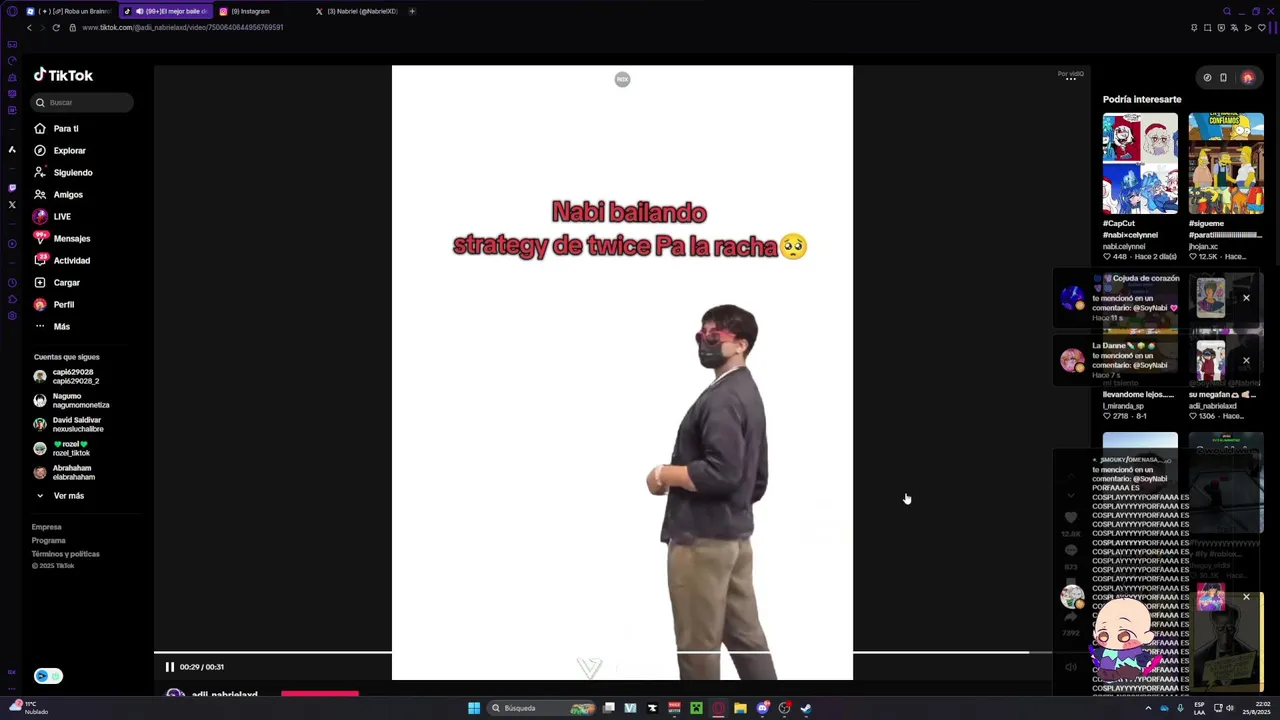This screenshot has height=720, width=1280.
Task: Open Steam from the taskbar
Action: coord(806,708)
